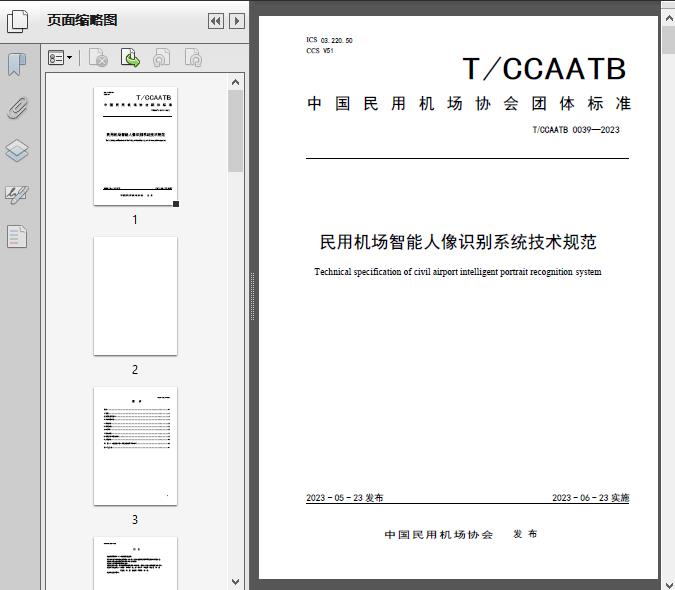Click rotate pages clockwise icon
Image resolution: width=675 pixels, height=590 pixels.
click(193, 58)
